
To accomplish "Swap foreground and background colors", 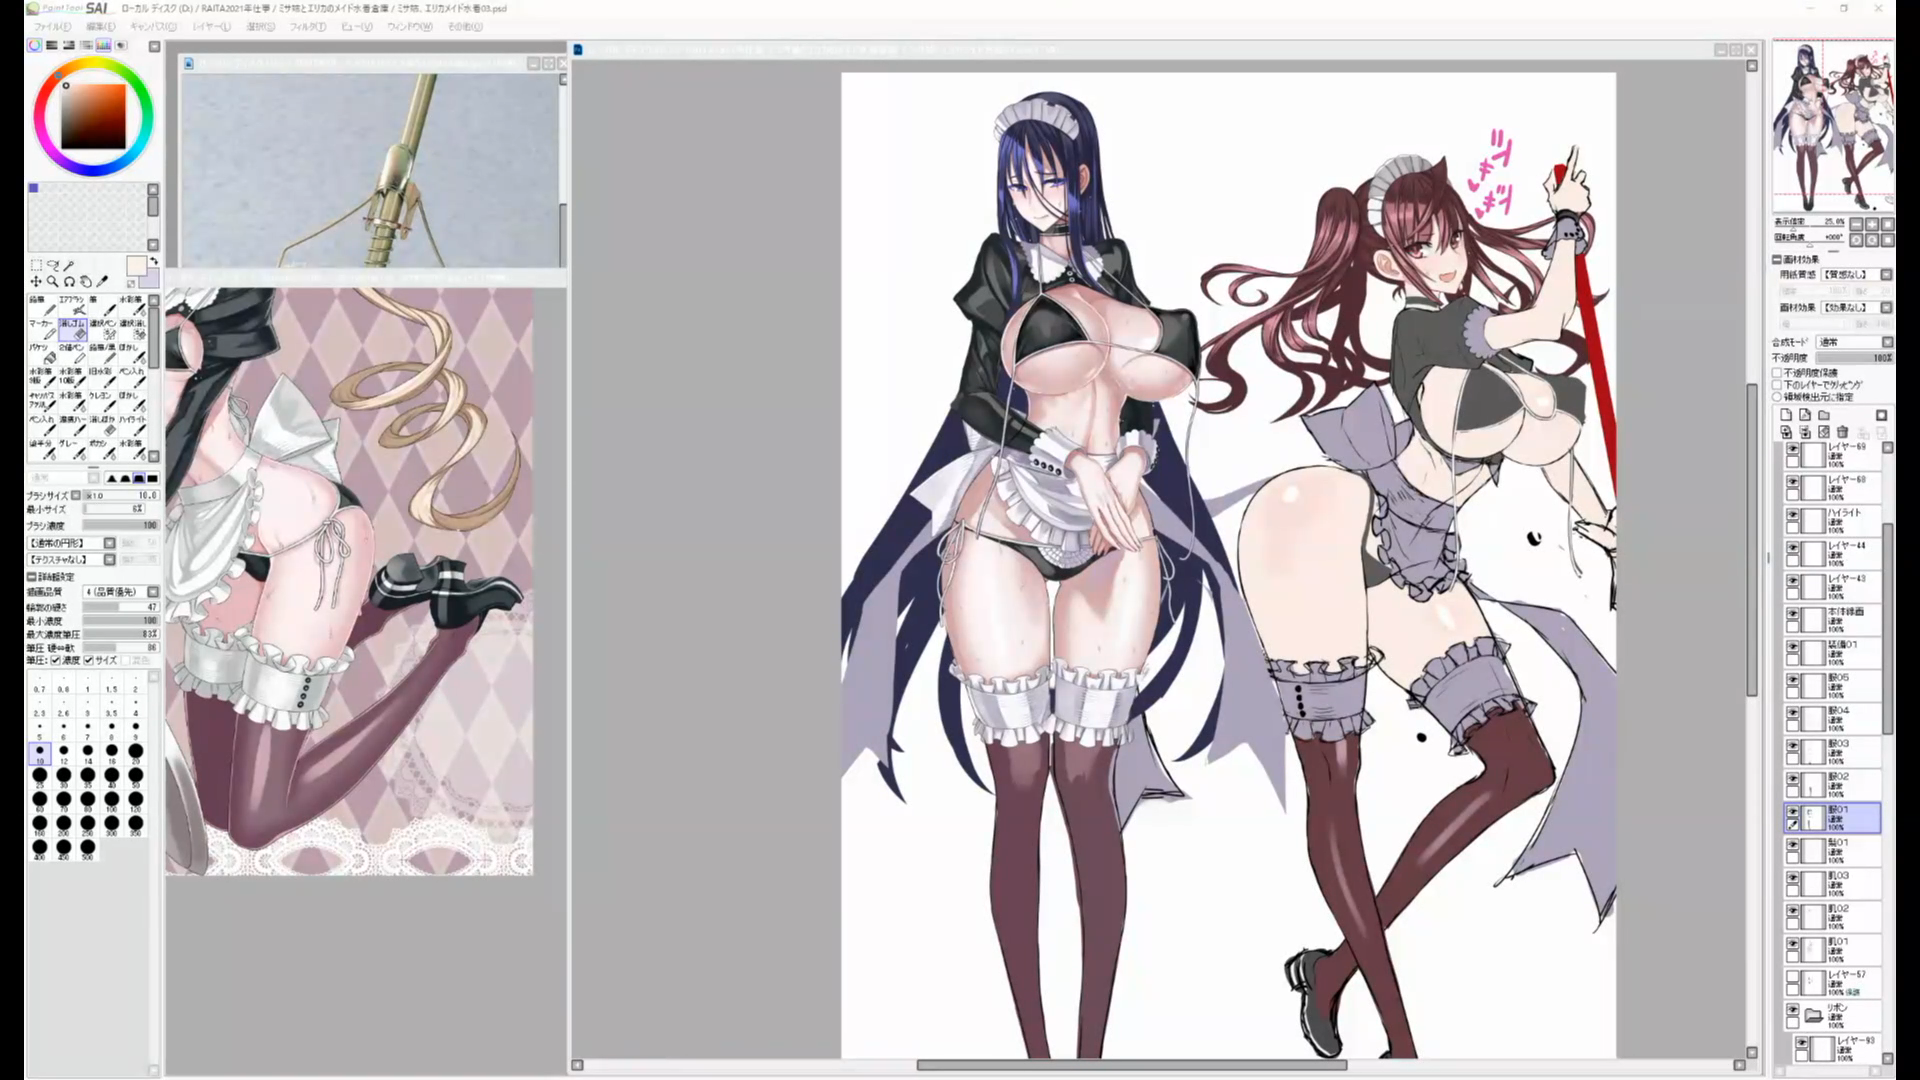I will click(153, 261).
